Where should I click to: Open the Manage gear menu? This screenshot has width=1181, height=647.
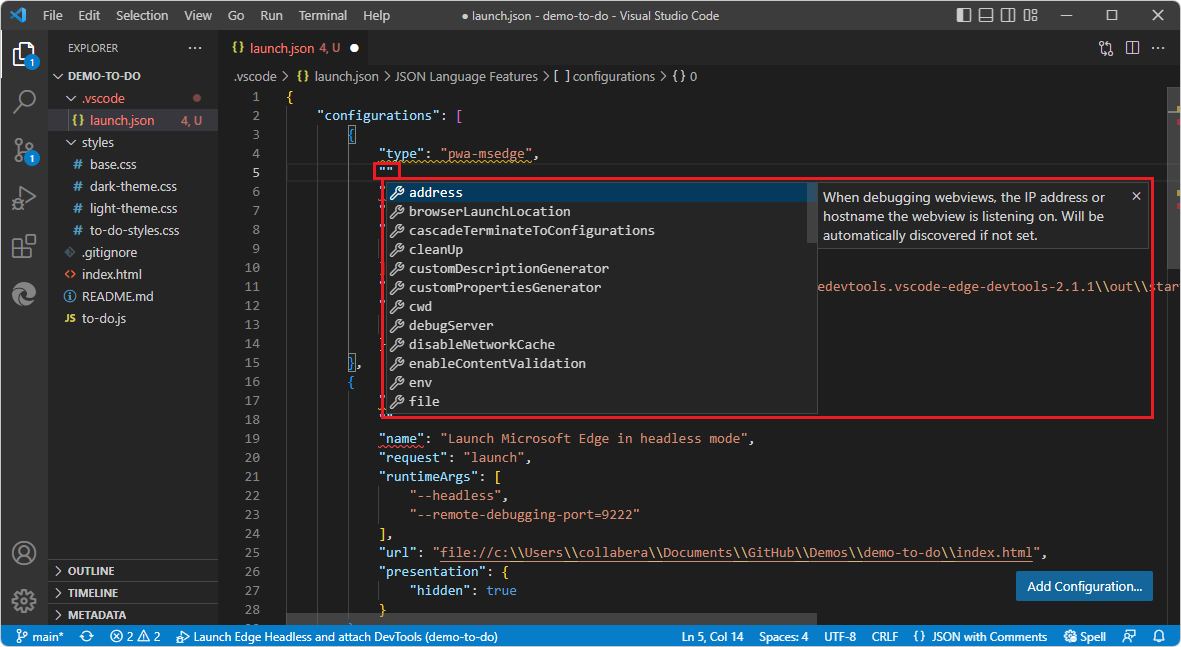(x=24, y=601)
